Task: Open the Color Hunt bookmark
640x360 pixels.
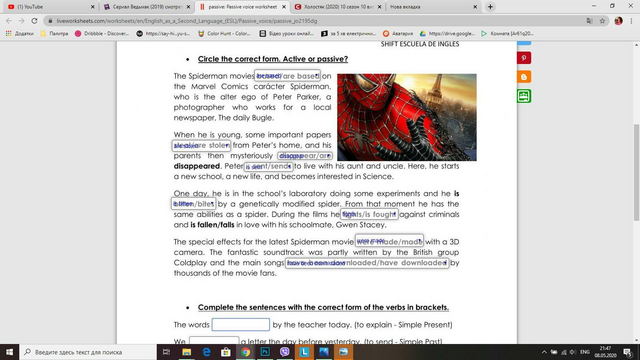Action: [224, 33]
